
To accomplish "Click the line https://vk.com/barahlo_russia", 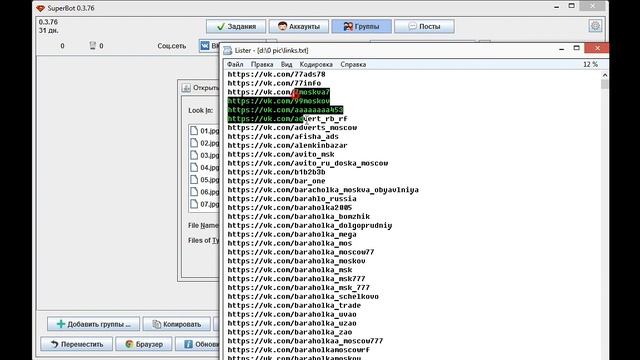I will tap(292, 199).
